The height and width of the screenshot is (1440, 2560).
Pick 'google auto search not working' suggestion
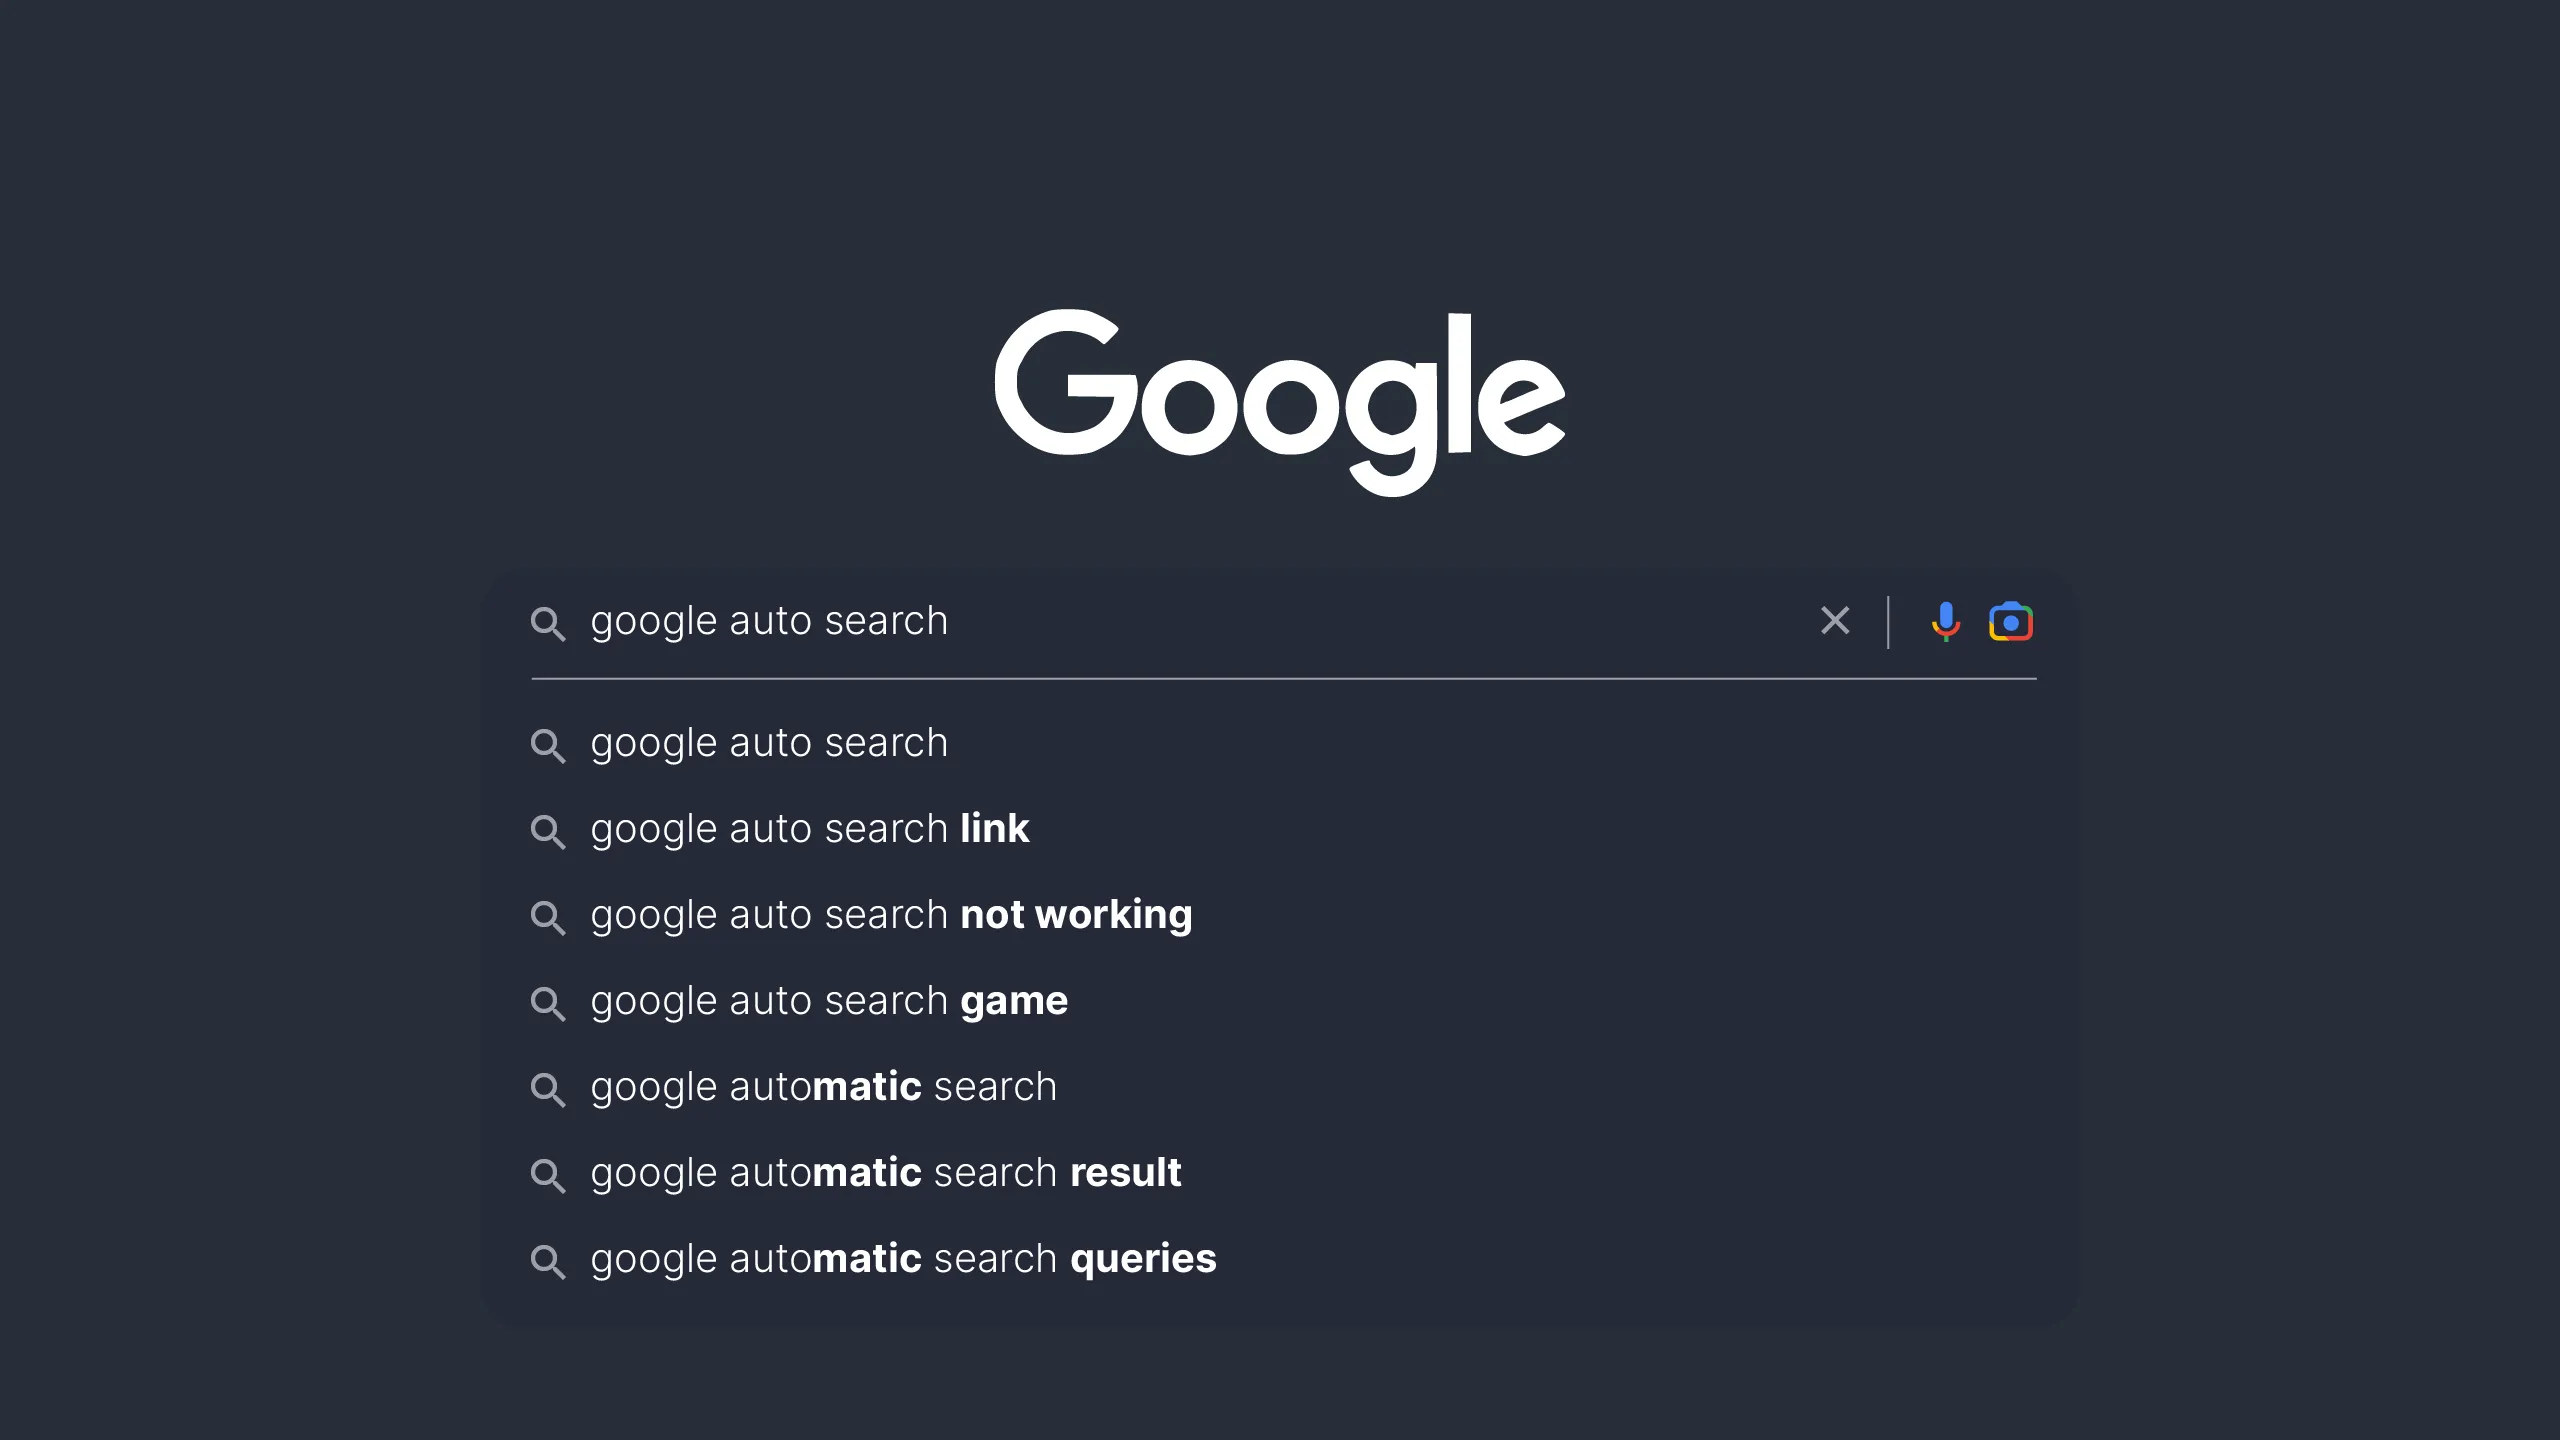(x=891, y=915)
